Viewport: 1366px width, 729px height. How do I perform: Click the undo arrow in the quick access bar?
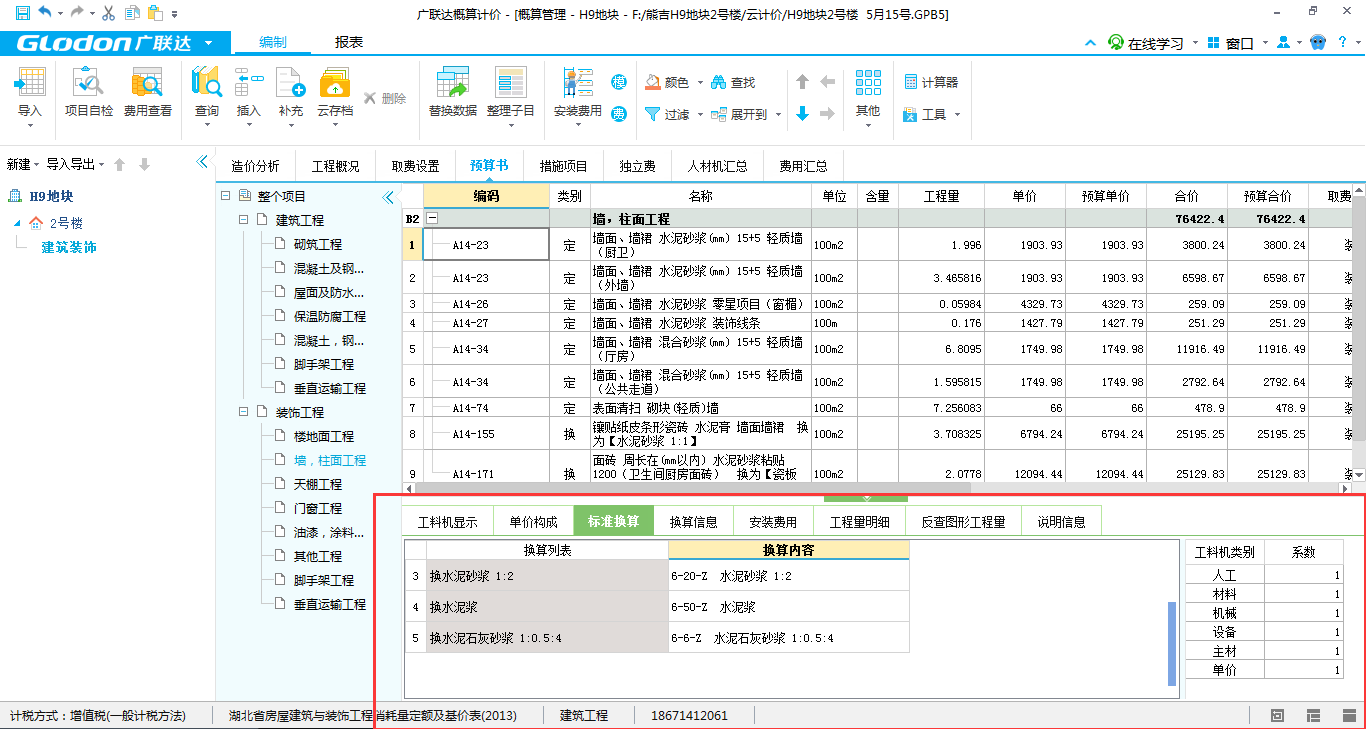44,14
